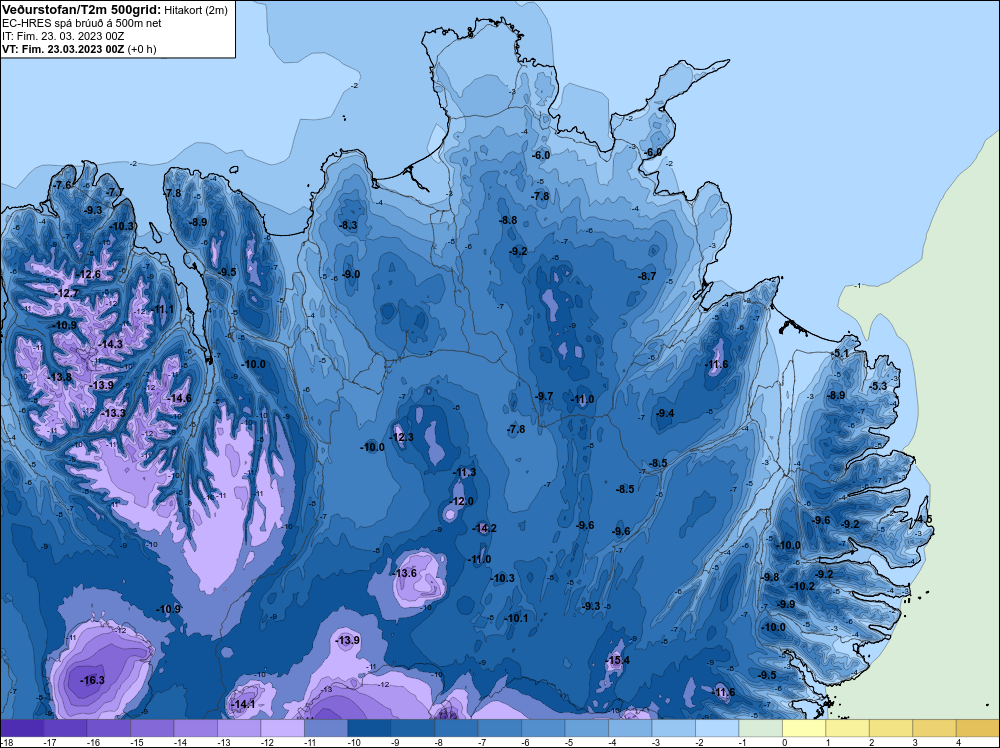The height and width of the screenshot is (748, 1000).
Task: Click the -7.7 temperature value on the map
Action: tap(114, 192)
